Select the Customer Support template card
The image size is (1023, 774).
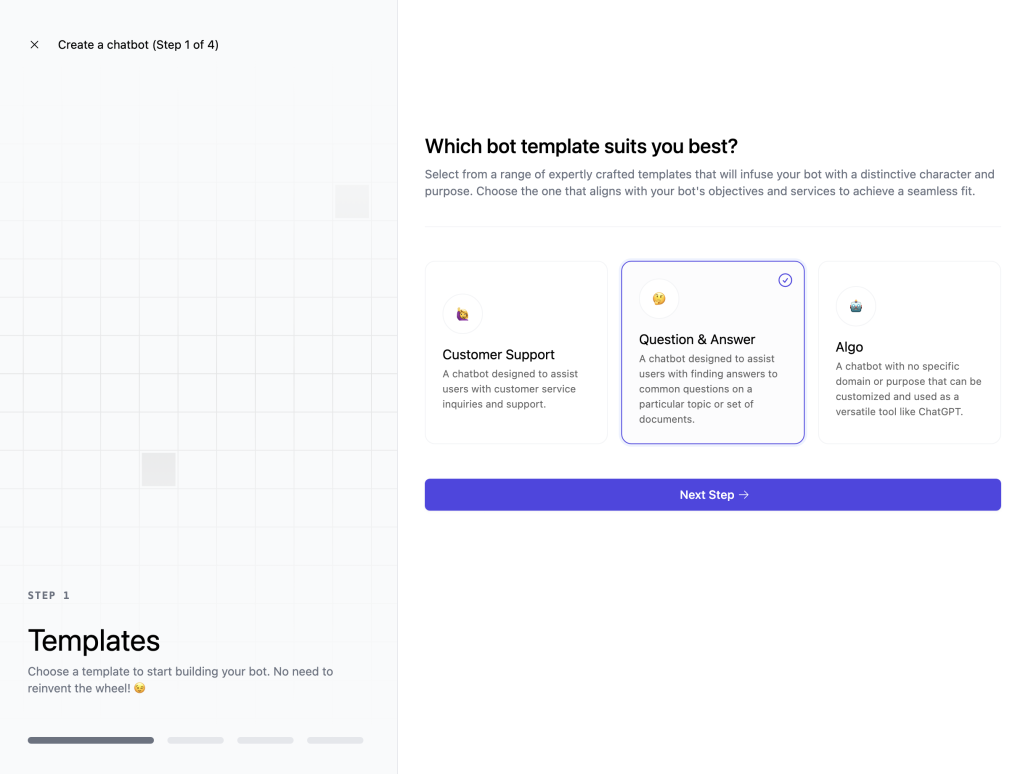(x=516, y=352)
